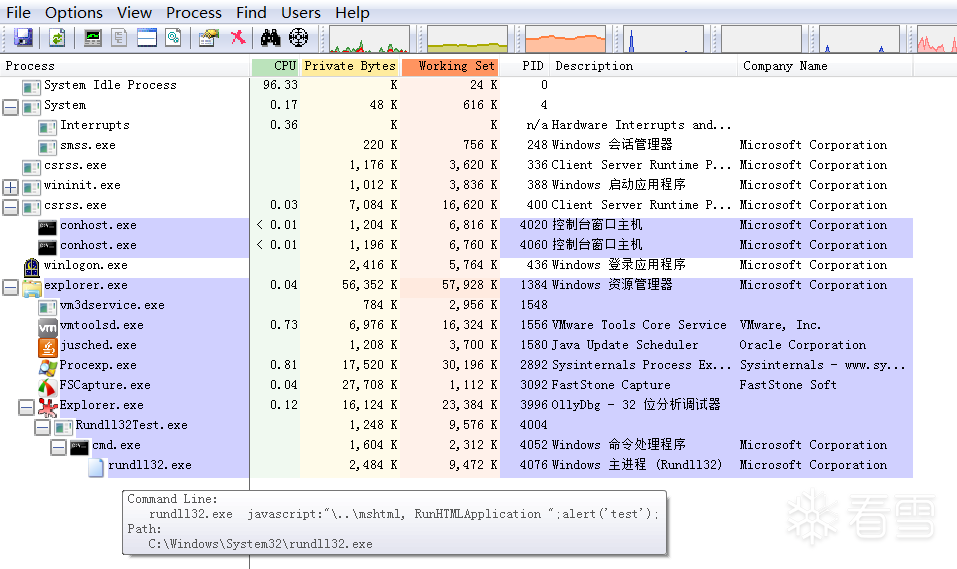Open the View menu
The height and width of the screenshot is (569, 957).
coord(134,12)
